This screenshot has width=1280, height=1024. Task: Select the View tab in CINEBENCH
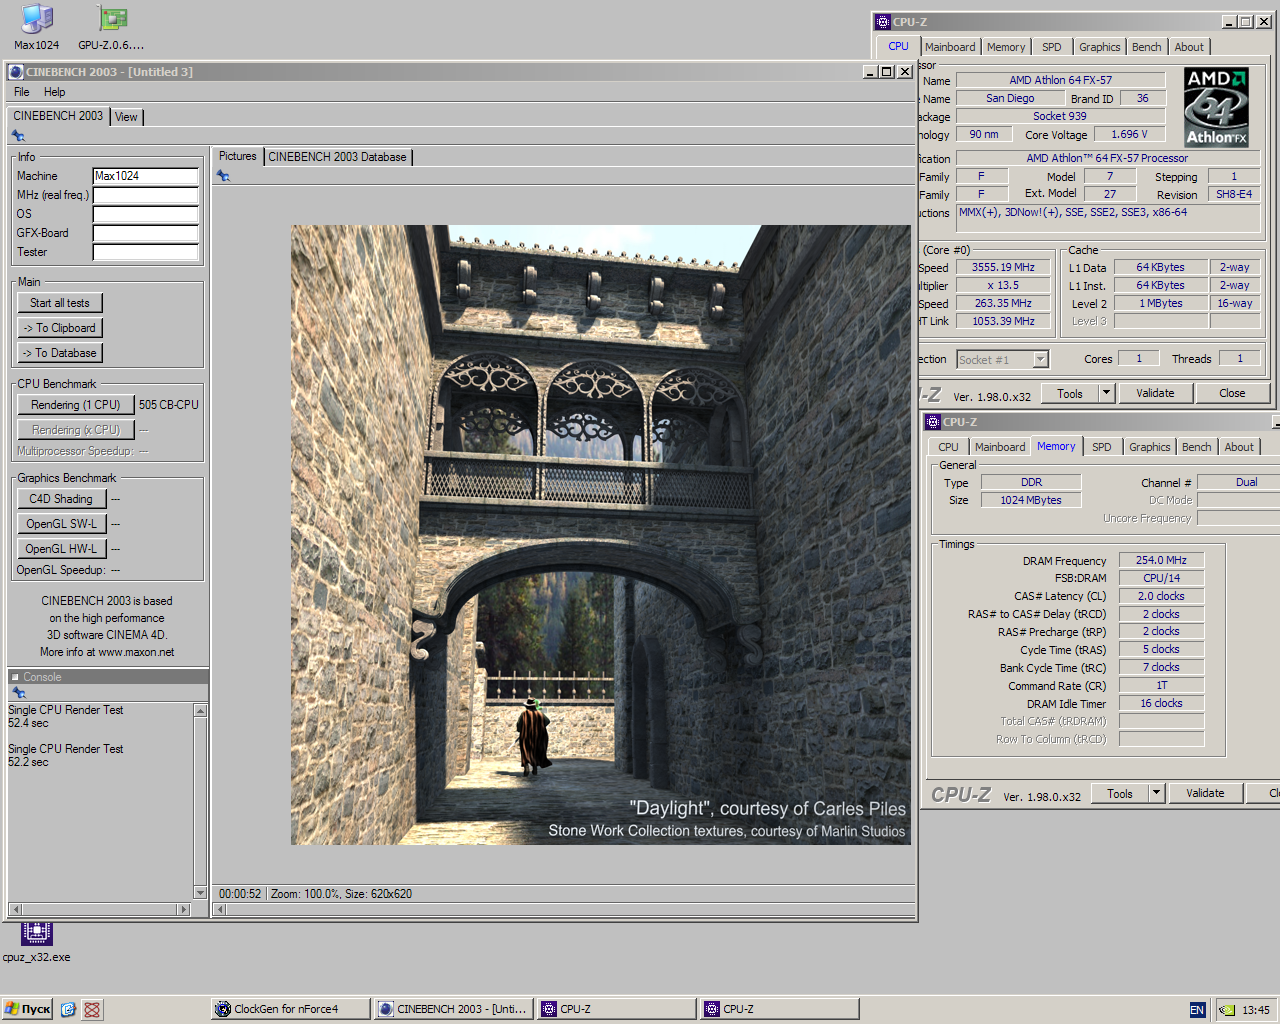point(126,117)
